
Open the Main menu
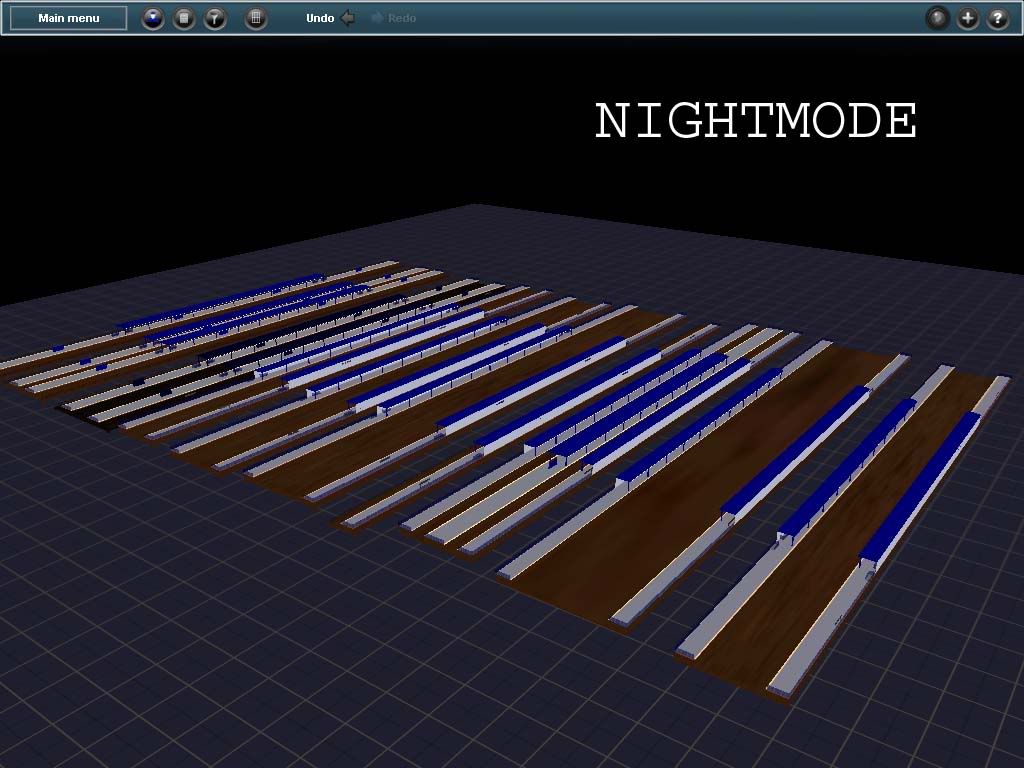point(69,18)
